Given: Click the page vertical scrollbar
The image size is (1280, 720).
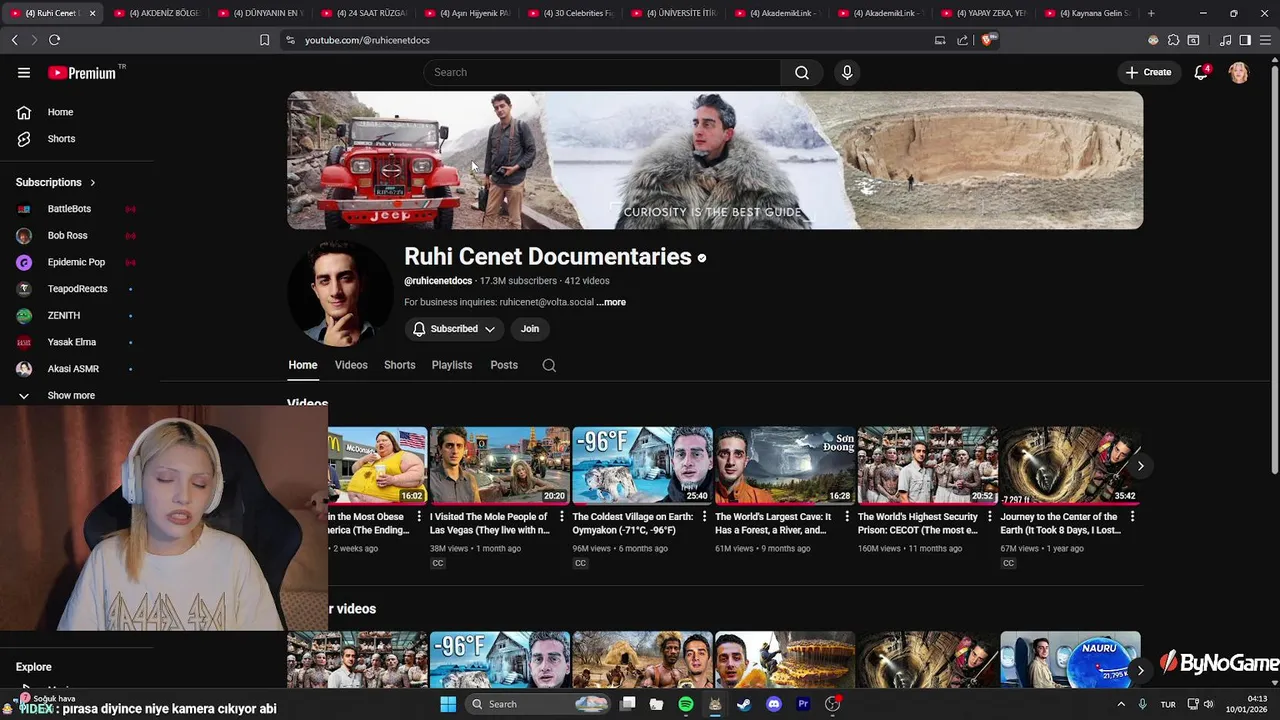Looking at the screenshot, I should tap(1274, 270).
